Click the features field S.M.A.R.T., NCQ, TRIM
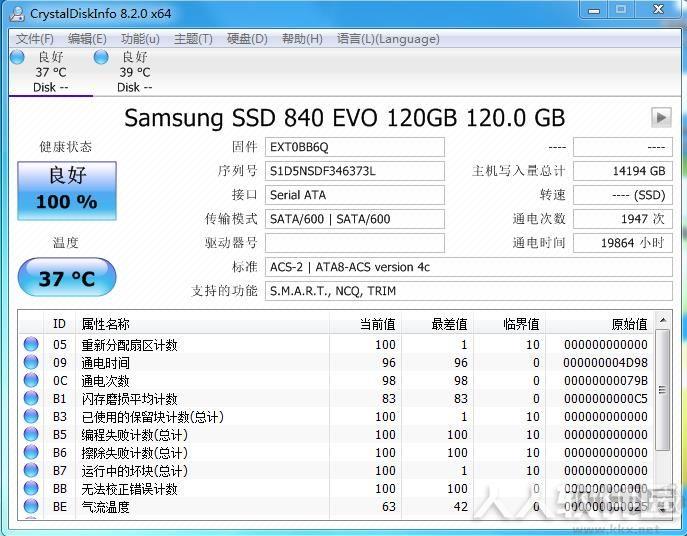Screen dimensions: 687x536 pos(468,291)
